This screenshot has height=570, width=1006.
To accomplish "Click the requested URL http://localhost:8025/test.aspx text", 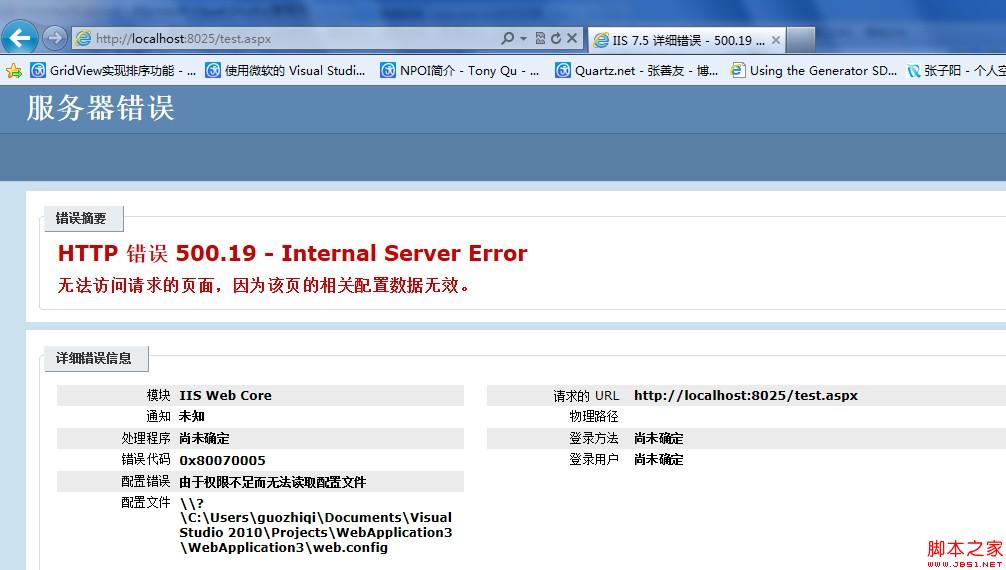I will (745, 396).
